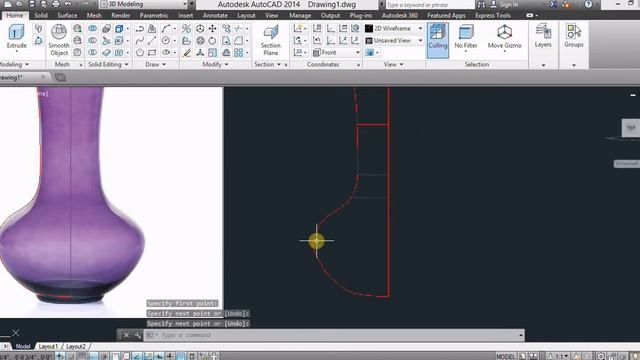Open the Layers panel button
Viewport: 640px width, 360px height.
coord(543,36)
